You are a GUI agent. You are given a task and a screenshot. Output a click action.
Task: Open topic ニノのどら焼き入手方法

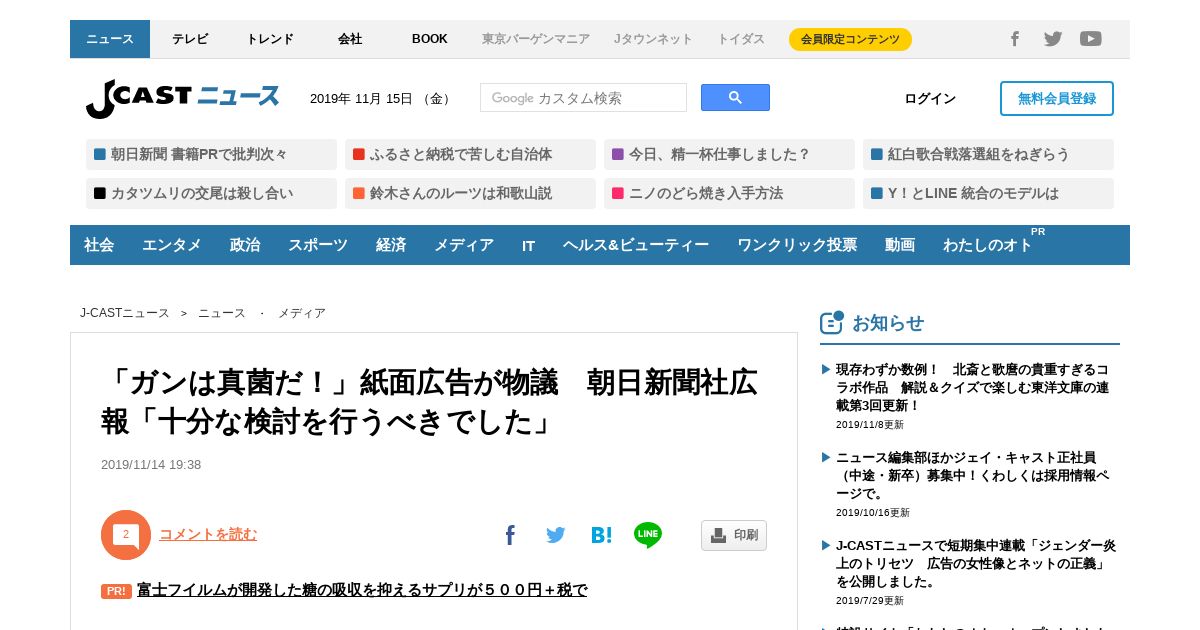[x=729, y=193]
